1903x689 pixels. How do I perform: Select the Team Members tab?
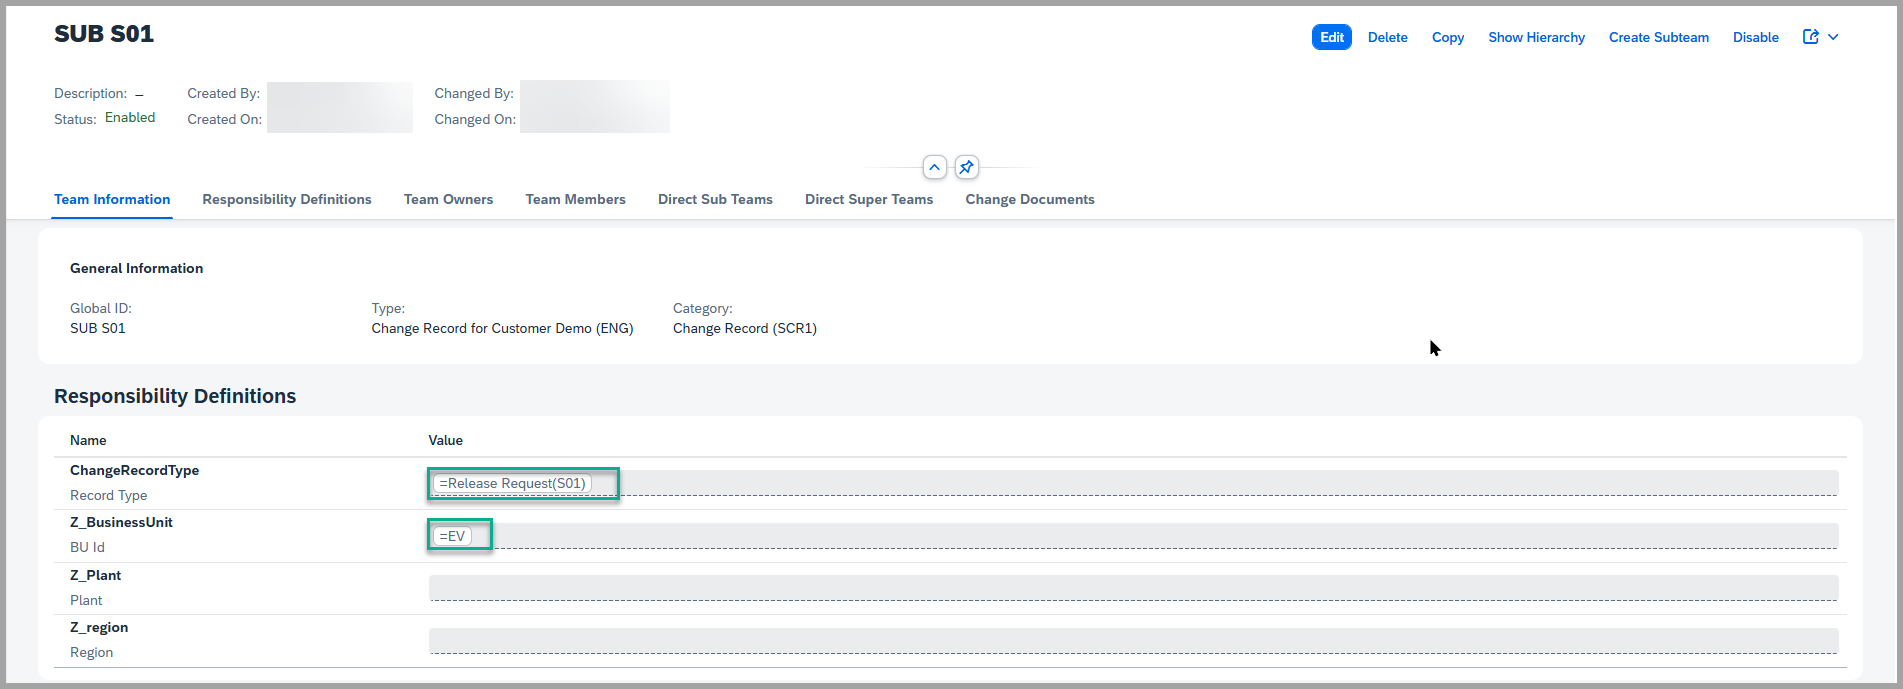pos(575,199)
